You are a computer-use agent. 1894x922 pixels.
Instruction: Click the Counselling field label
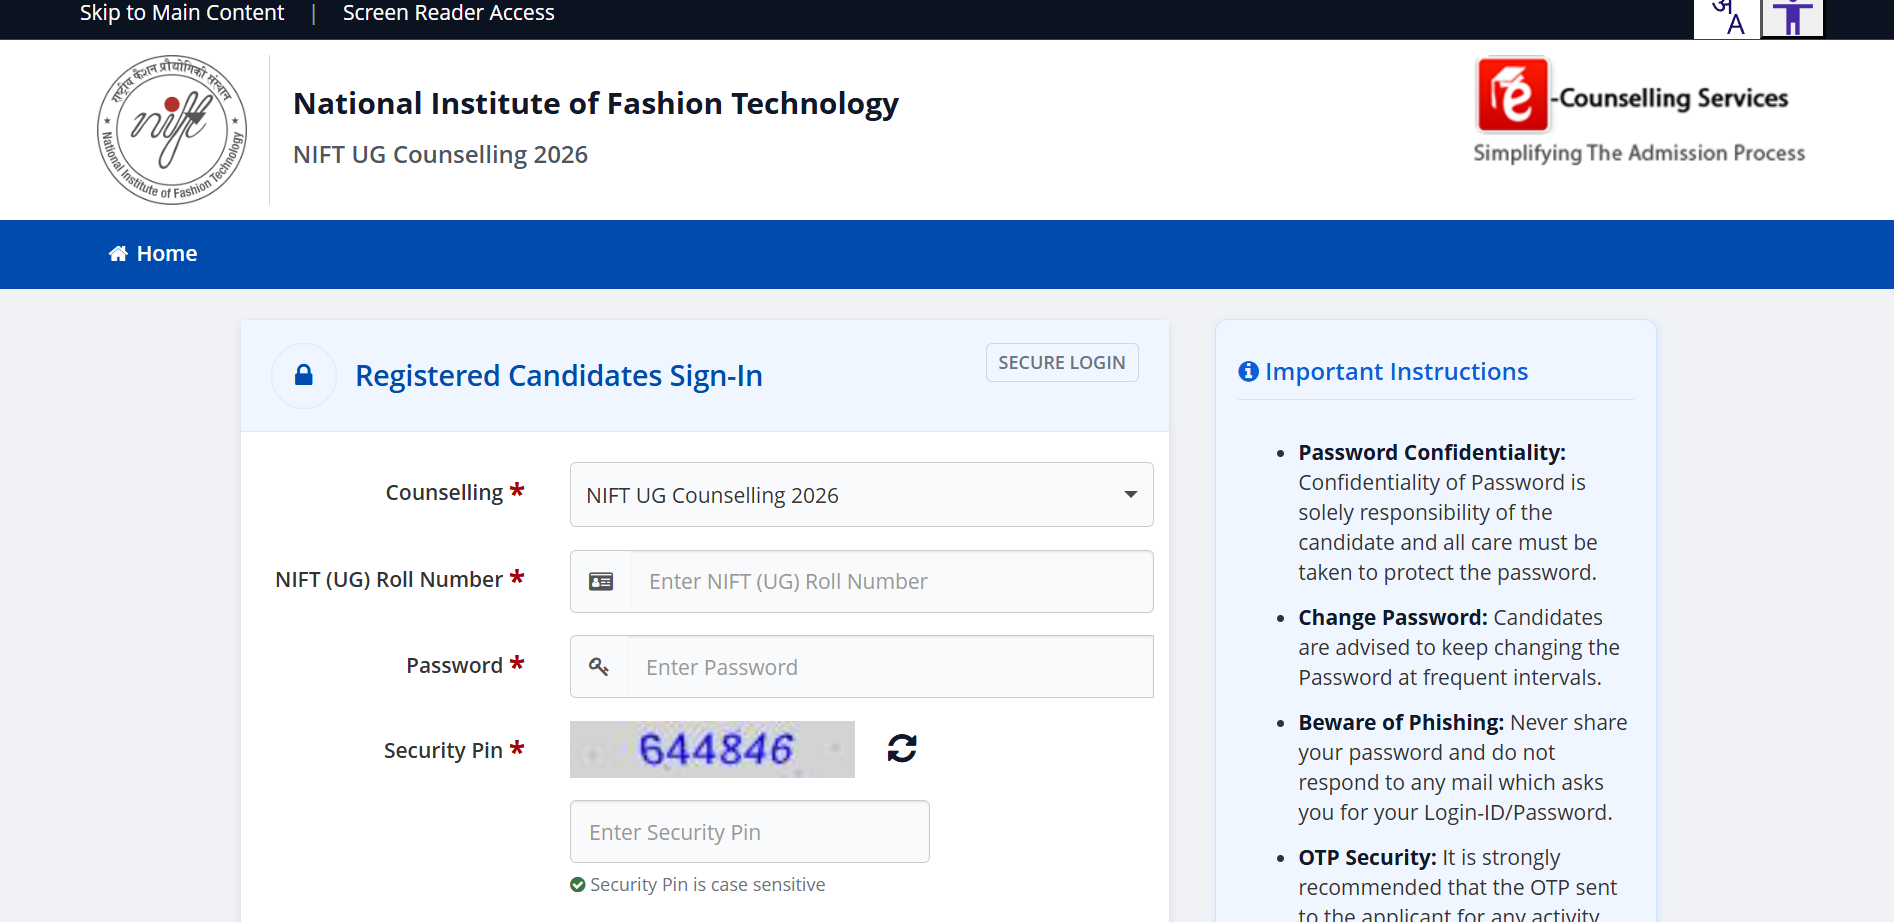pos(444,493)
